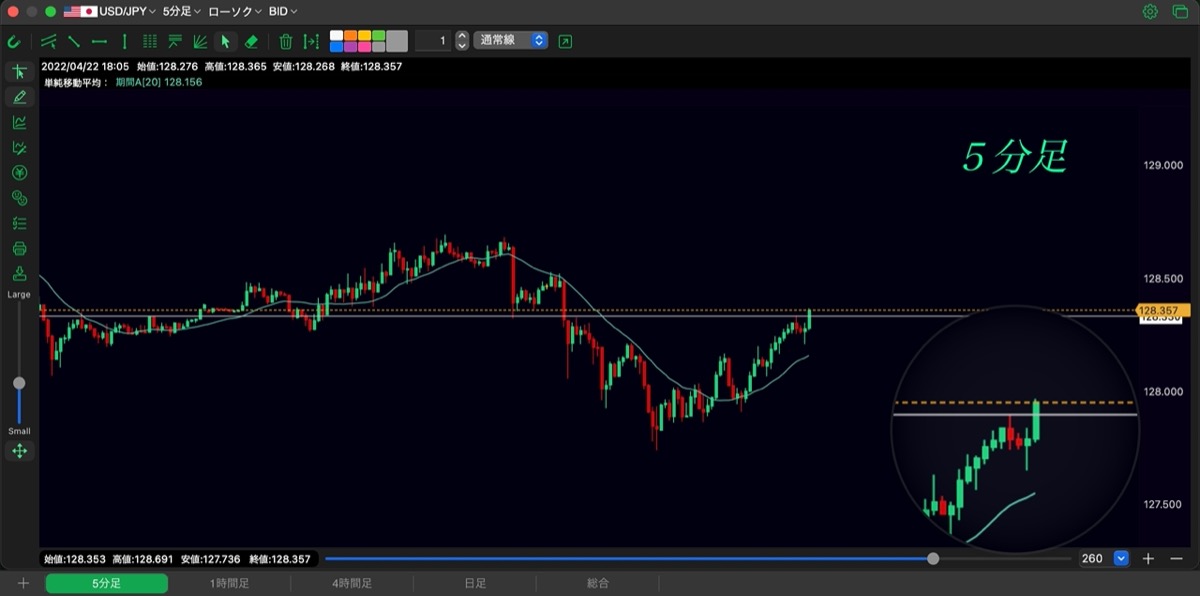Open the 260 candle count dropdown
This screenshot has height=596, width=1200.
coord(1121,558)
